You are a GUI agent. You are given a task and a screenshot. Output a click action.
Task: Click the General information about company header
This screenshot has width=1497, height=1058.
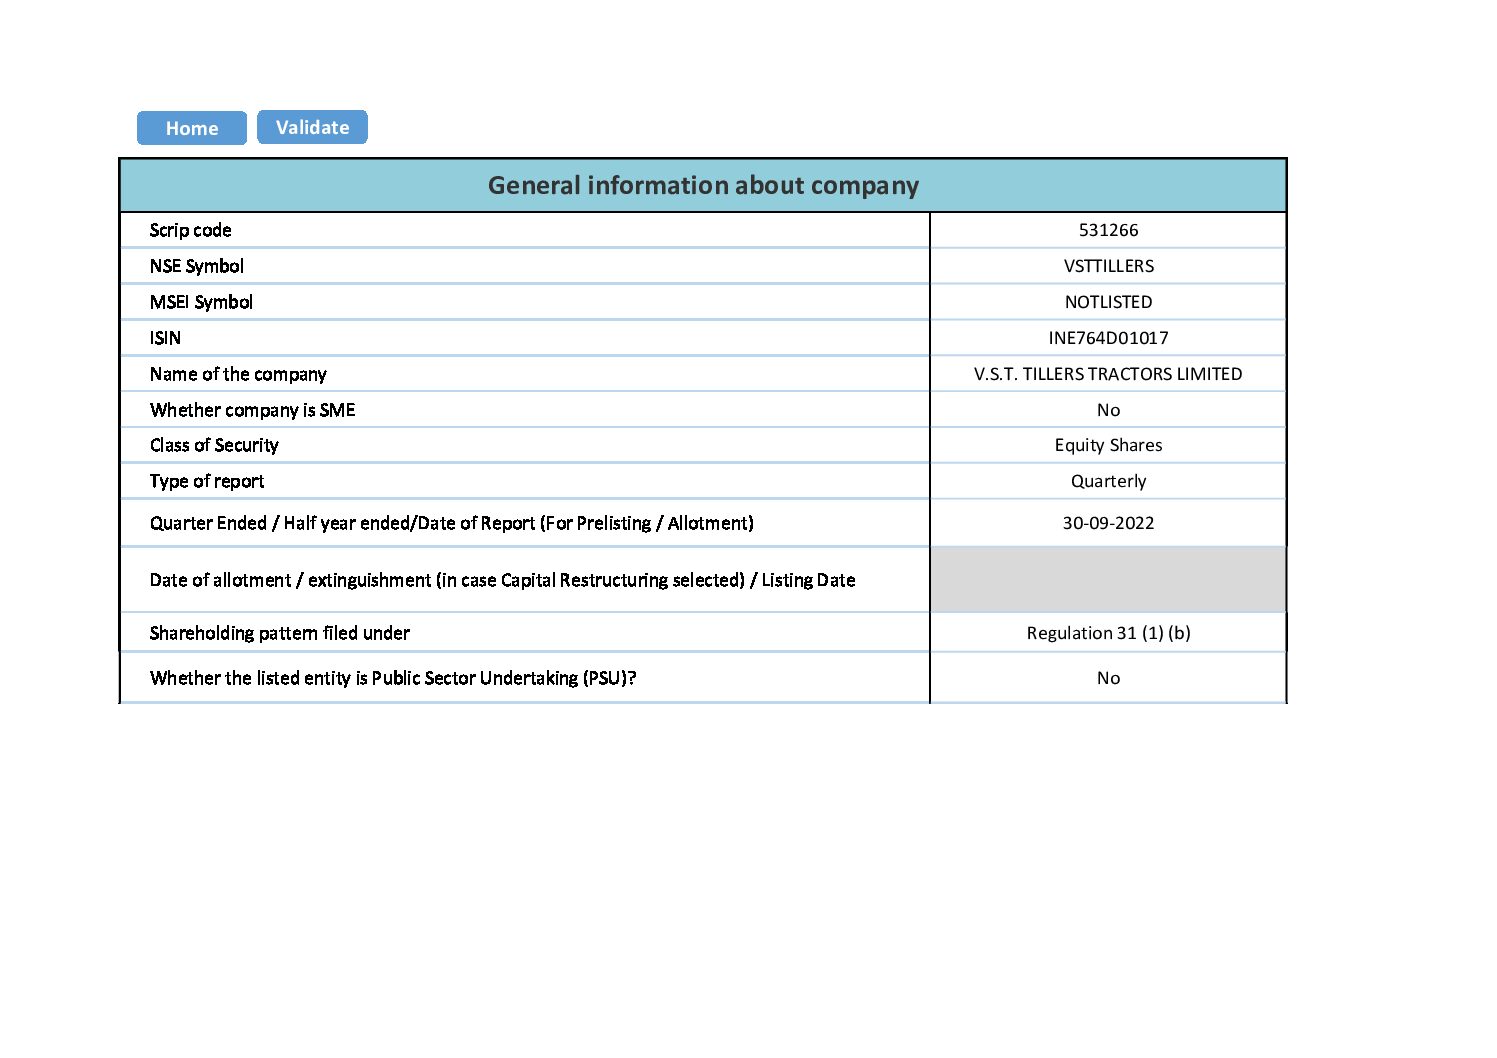pyautogui.click(x=703, y=186)
